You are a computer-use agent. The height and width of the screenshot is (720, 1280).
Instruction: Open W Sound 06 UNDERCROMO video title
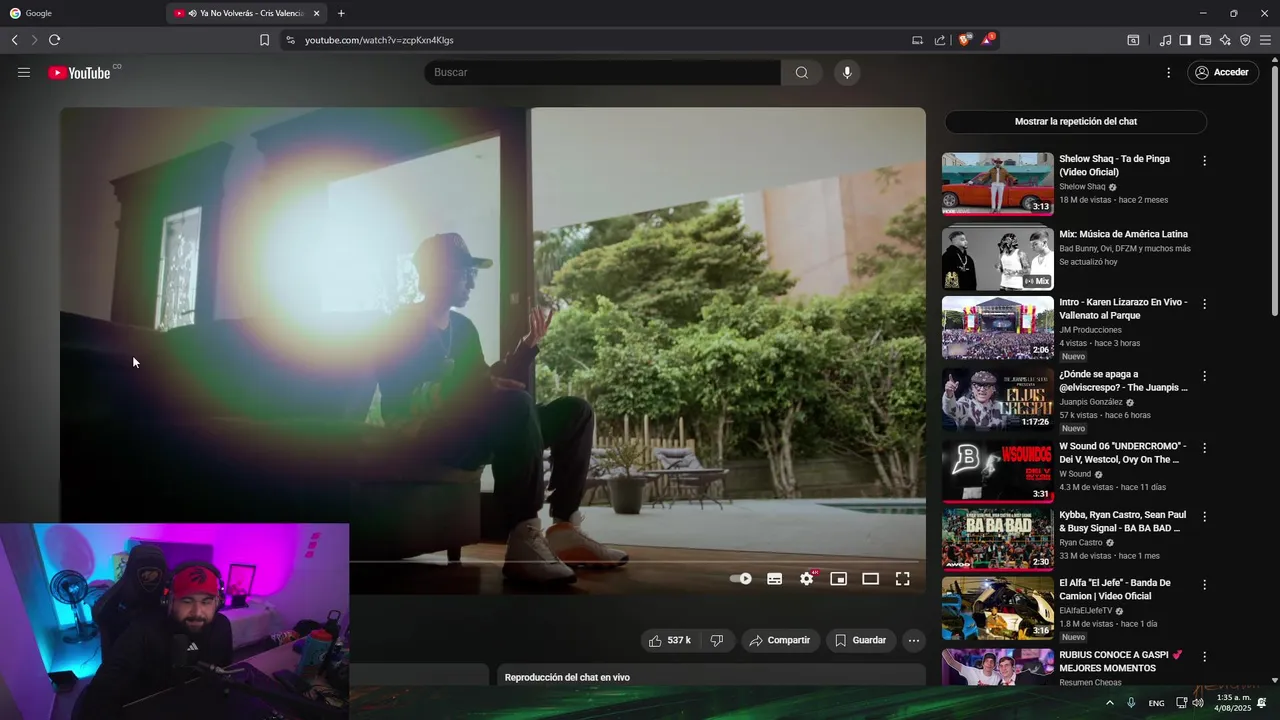(1122, 452)
